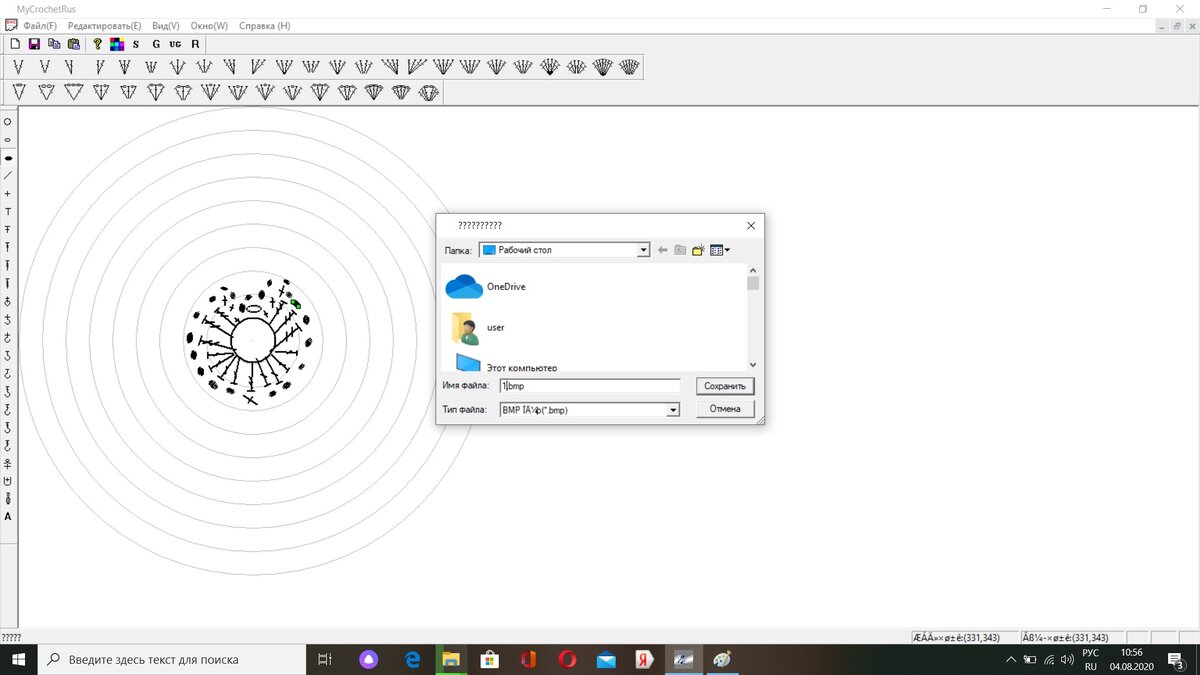Select the last fan-shaped icon in the upper stitch row
1200x675 pixels.
click(628, 67)
